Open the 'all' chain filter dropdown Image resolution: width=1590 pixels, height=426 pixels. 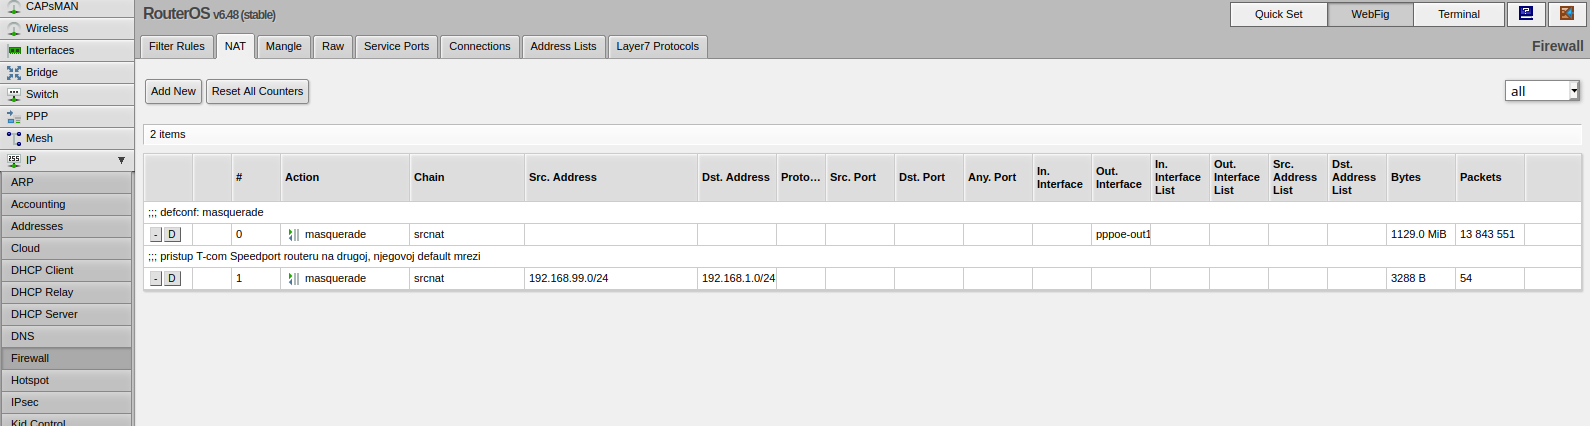[x=1541, y=91]
